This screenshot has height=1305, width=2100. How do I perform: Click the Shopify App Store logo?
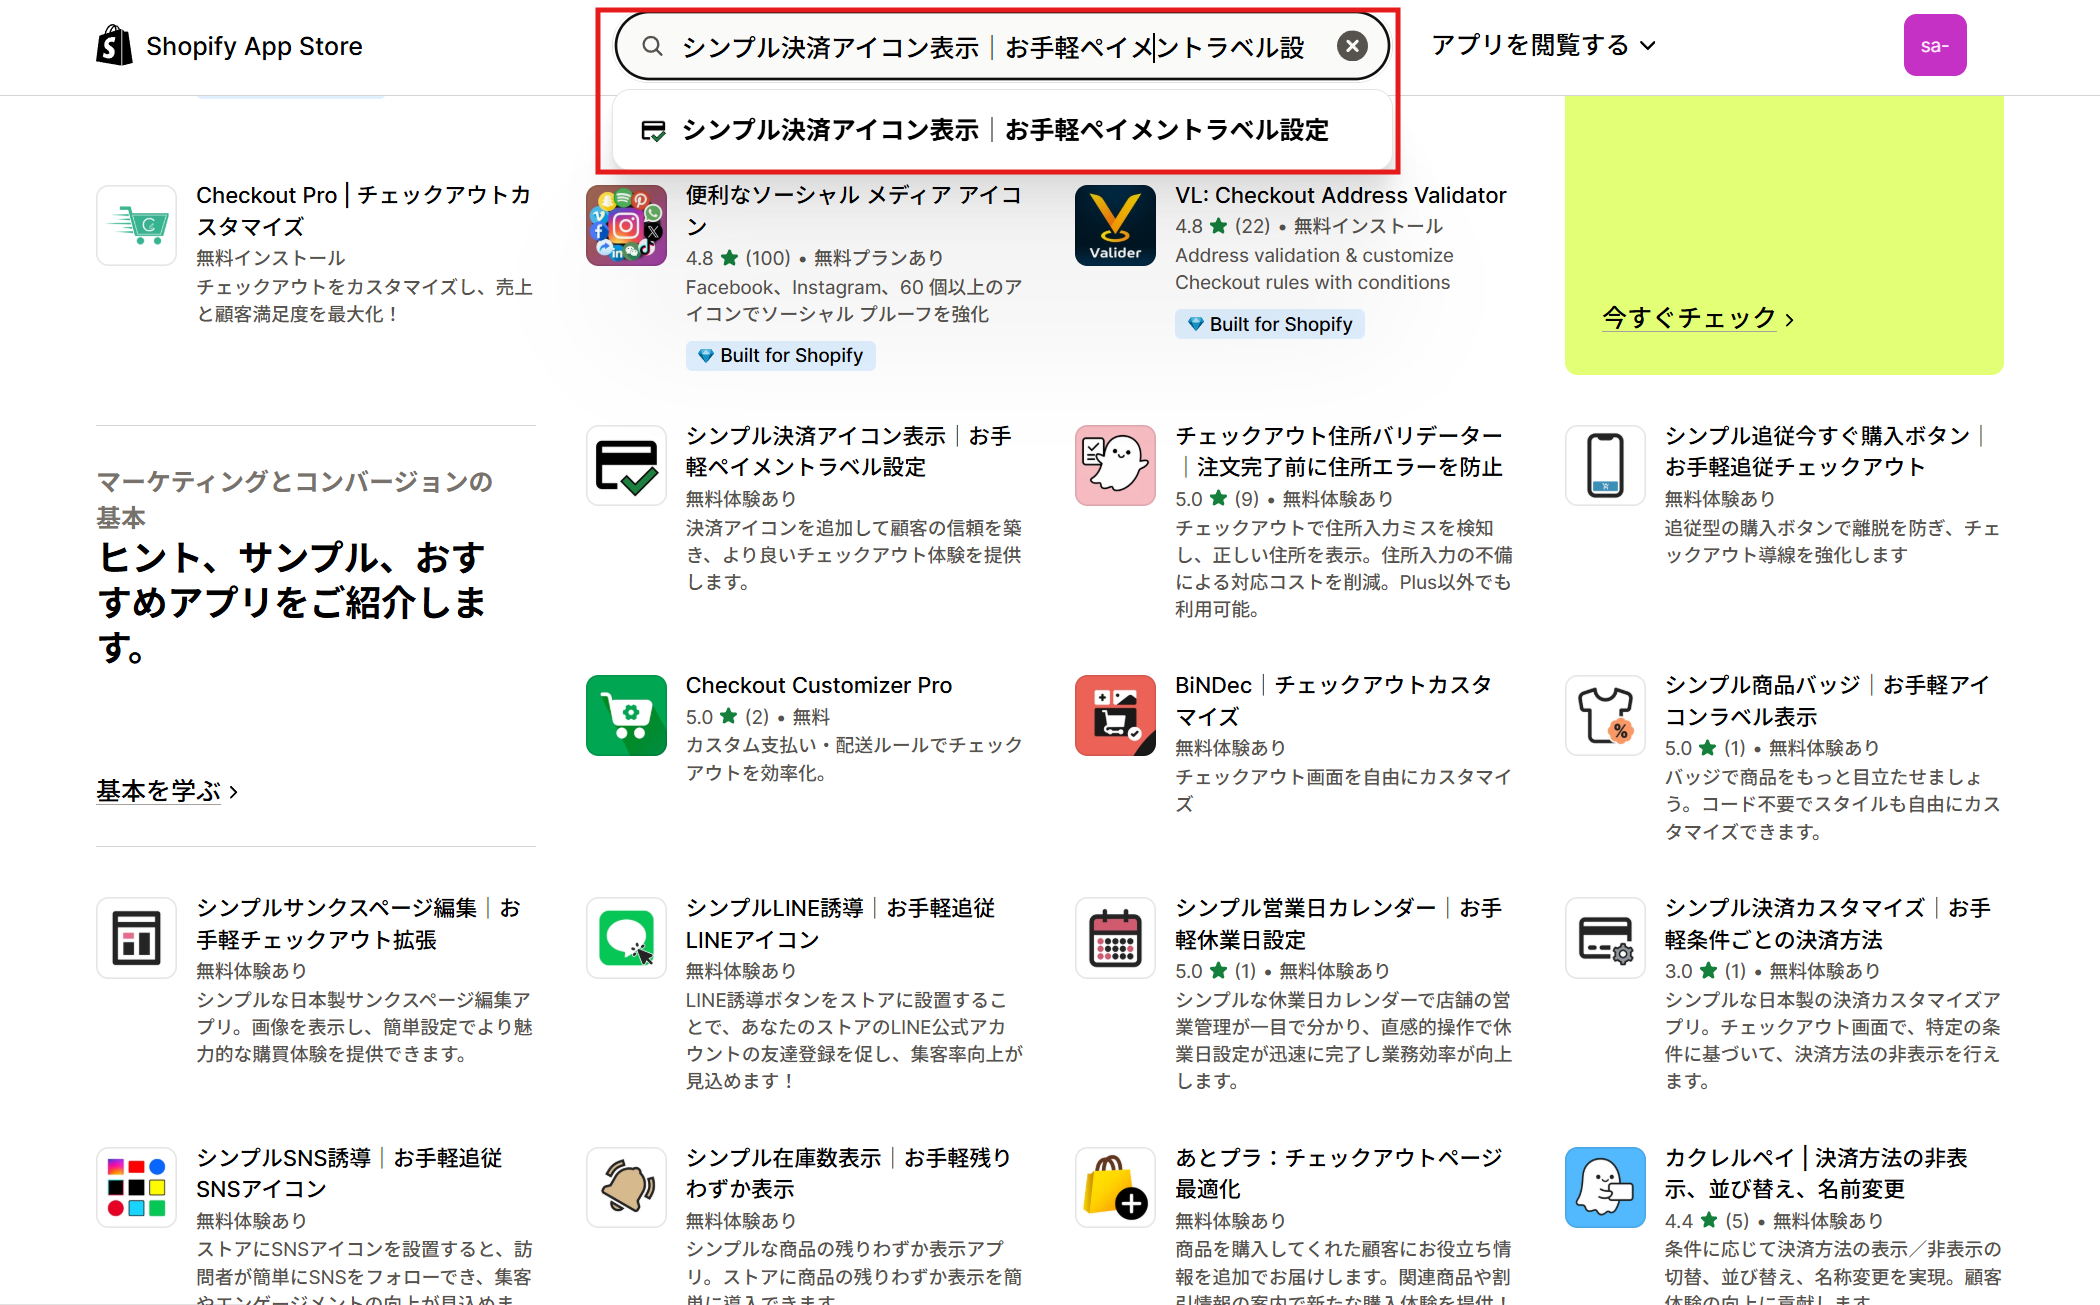[x=230, y=45]
